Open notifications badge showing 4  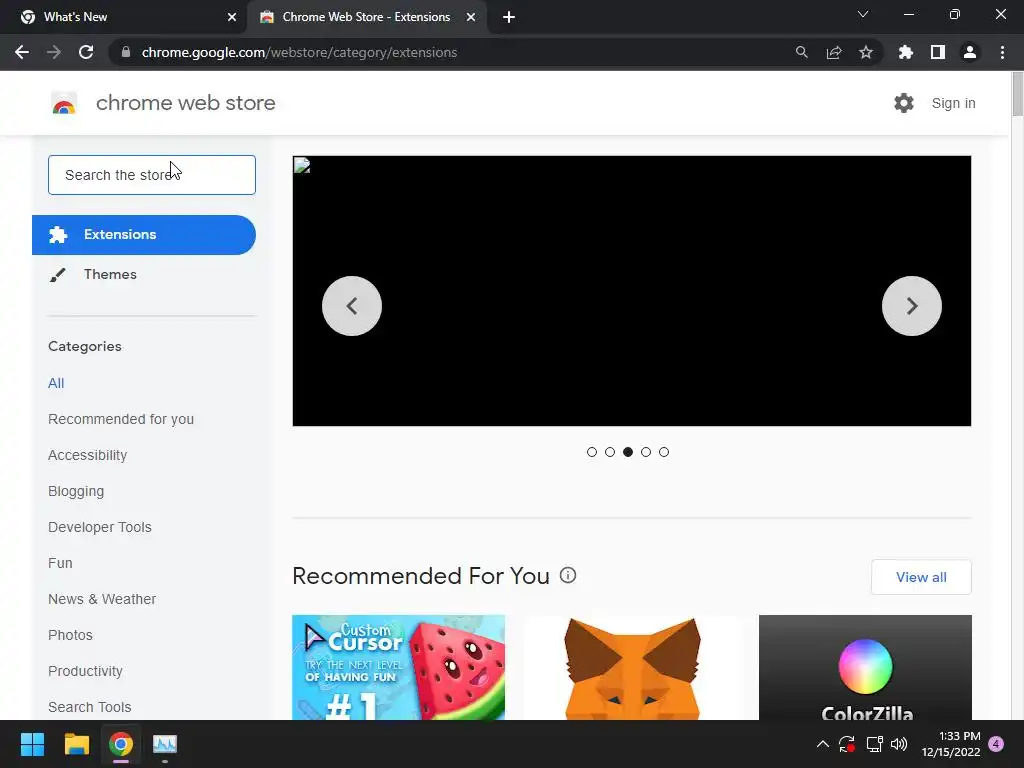(x=996, y=744)
